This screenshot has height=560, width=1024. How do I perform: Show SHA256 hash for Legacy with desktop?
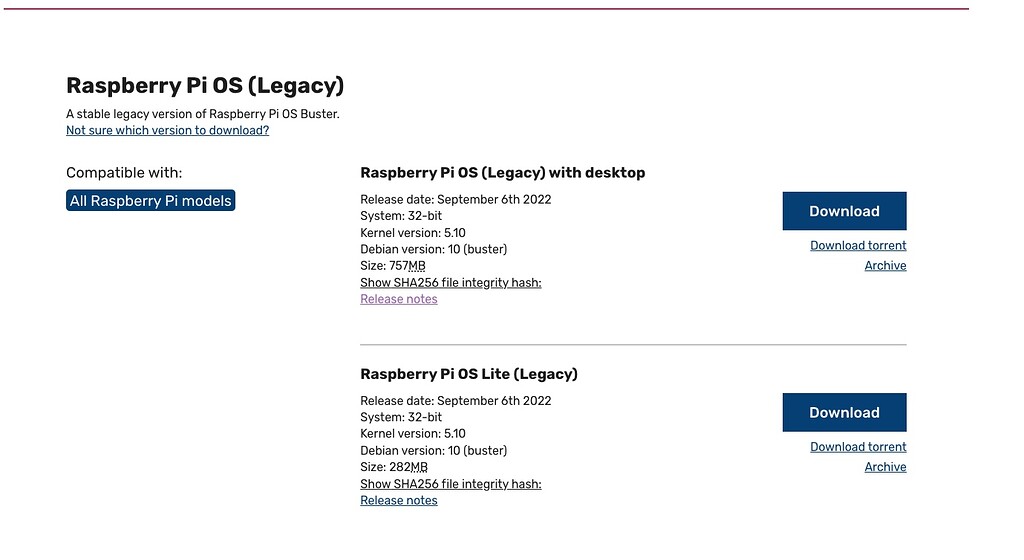[450, 283]
